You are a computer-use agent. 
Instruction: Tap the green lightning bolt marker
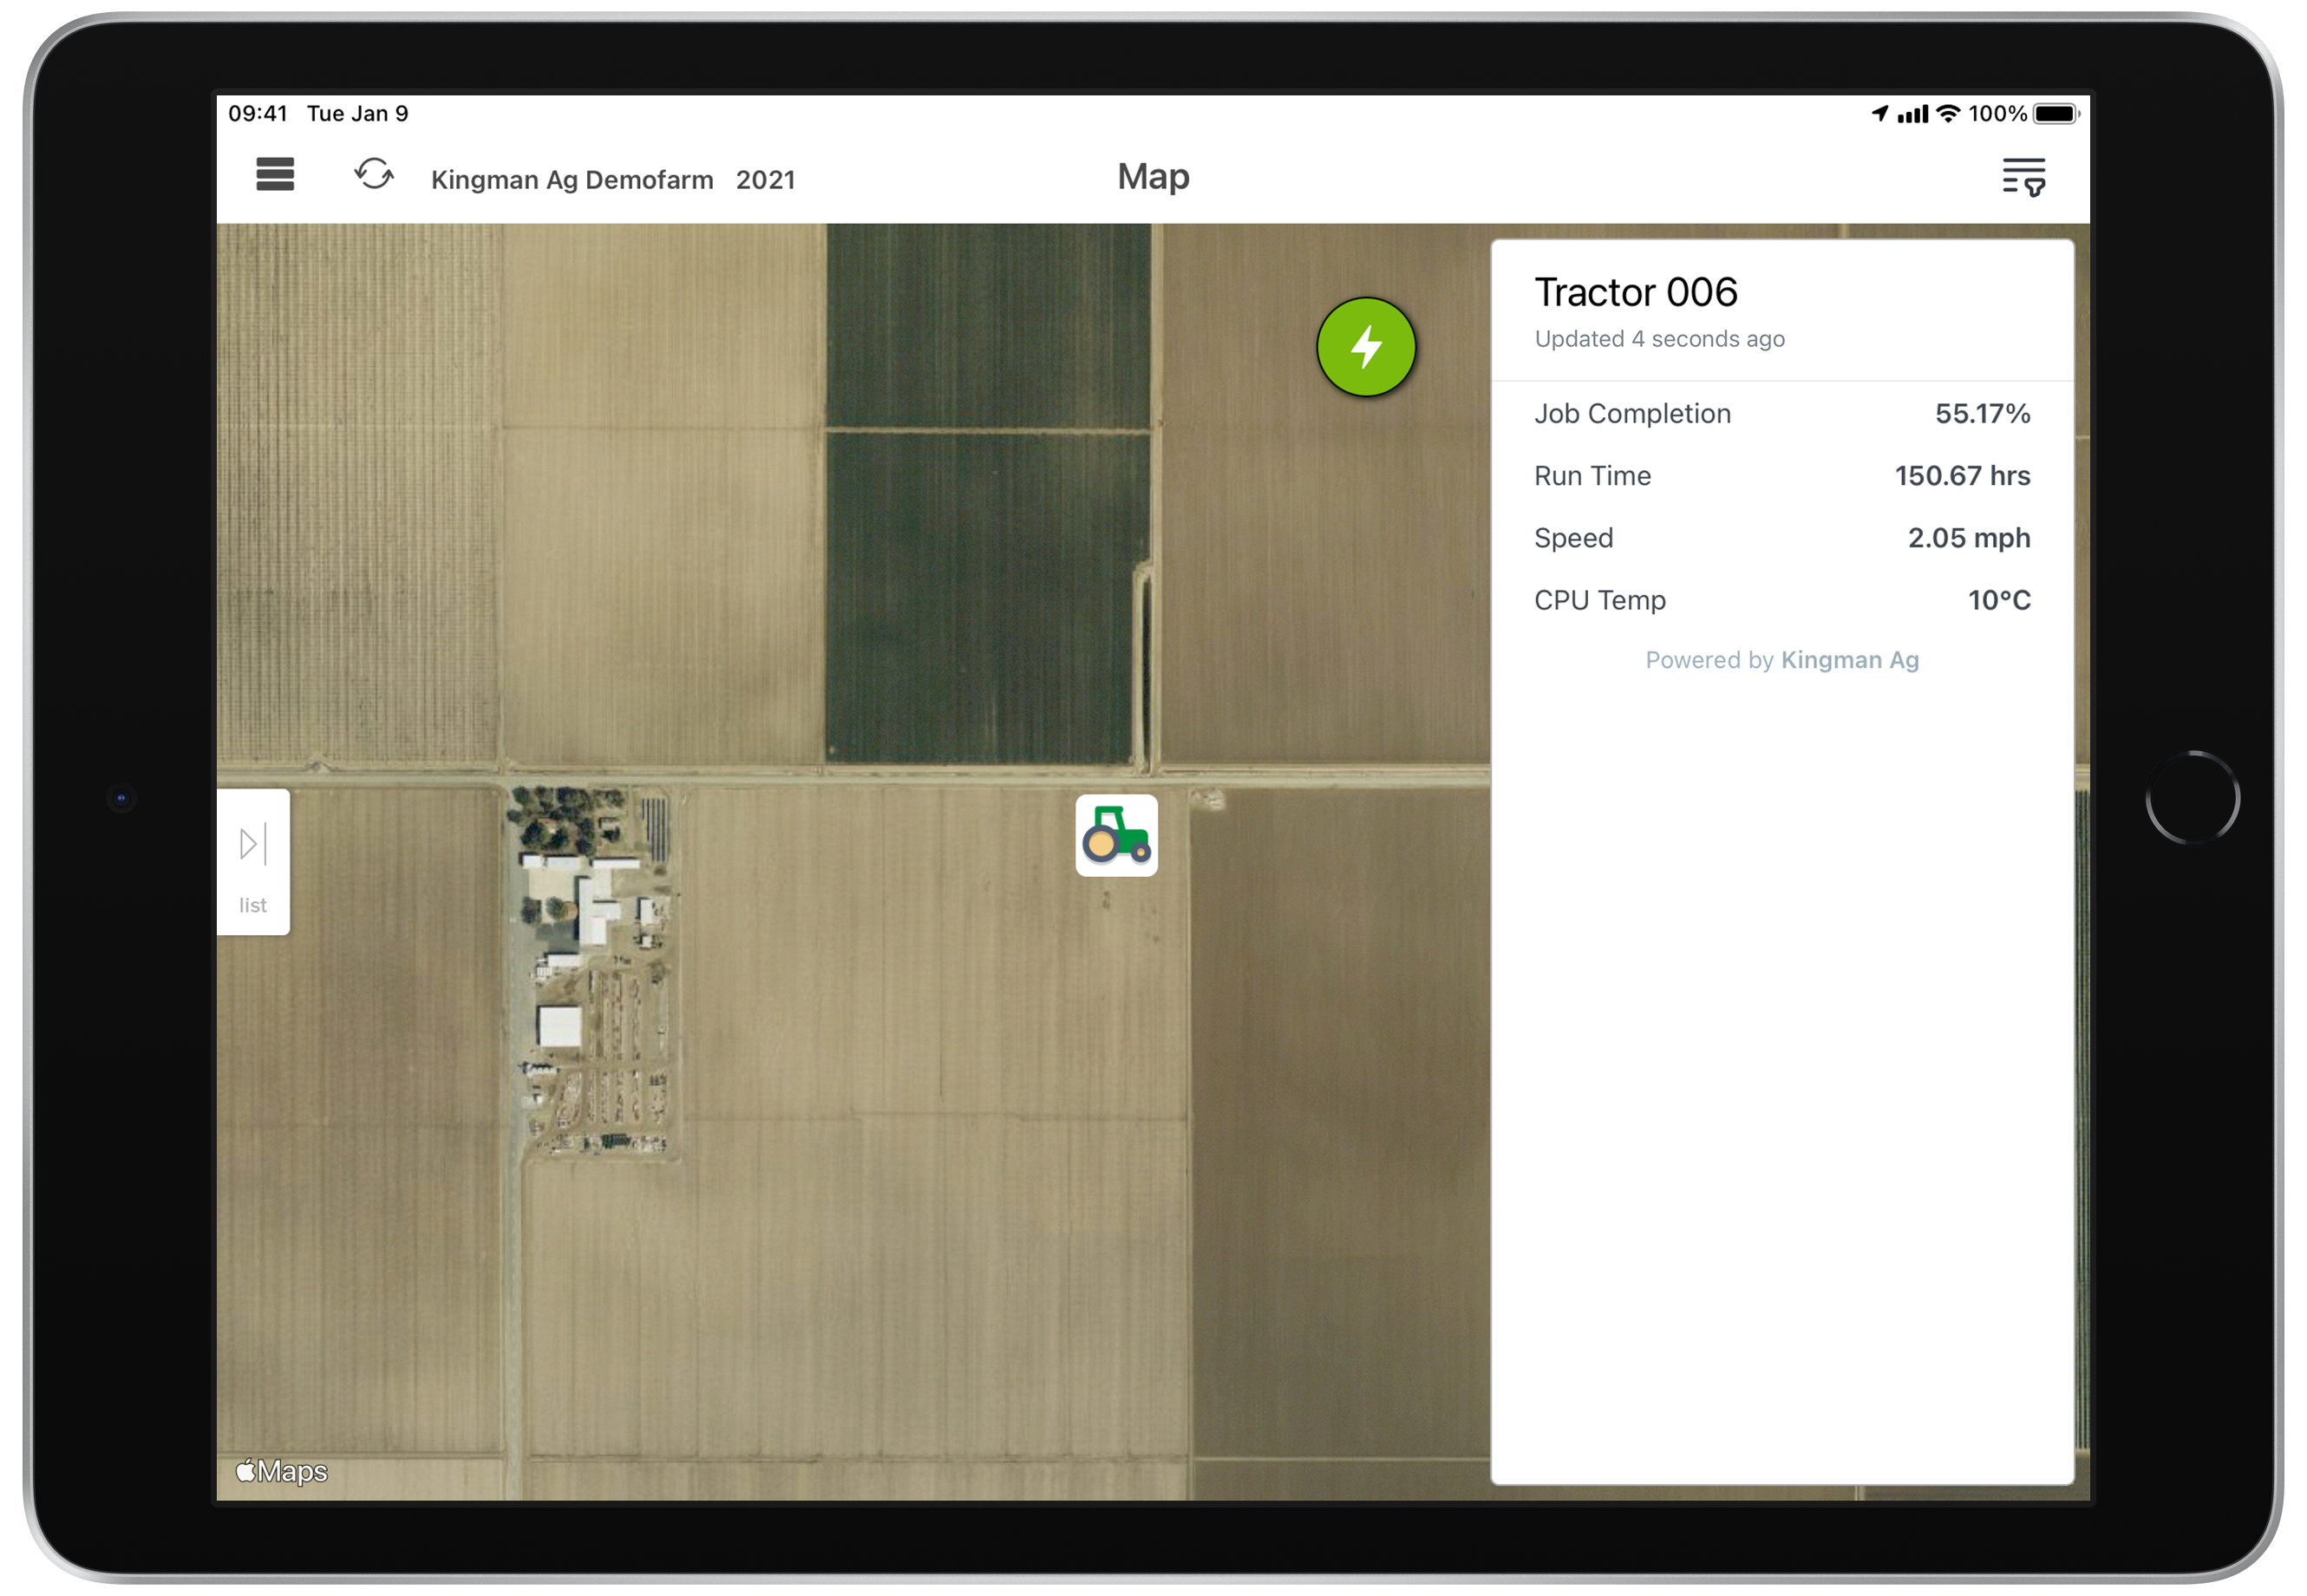click(x=1366, y=347)
